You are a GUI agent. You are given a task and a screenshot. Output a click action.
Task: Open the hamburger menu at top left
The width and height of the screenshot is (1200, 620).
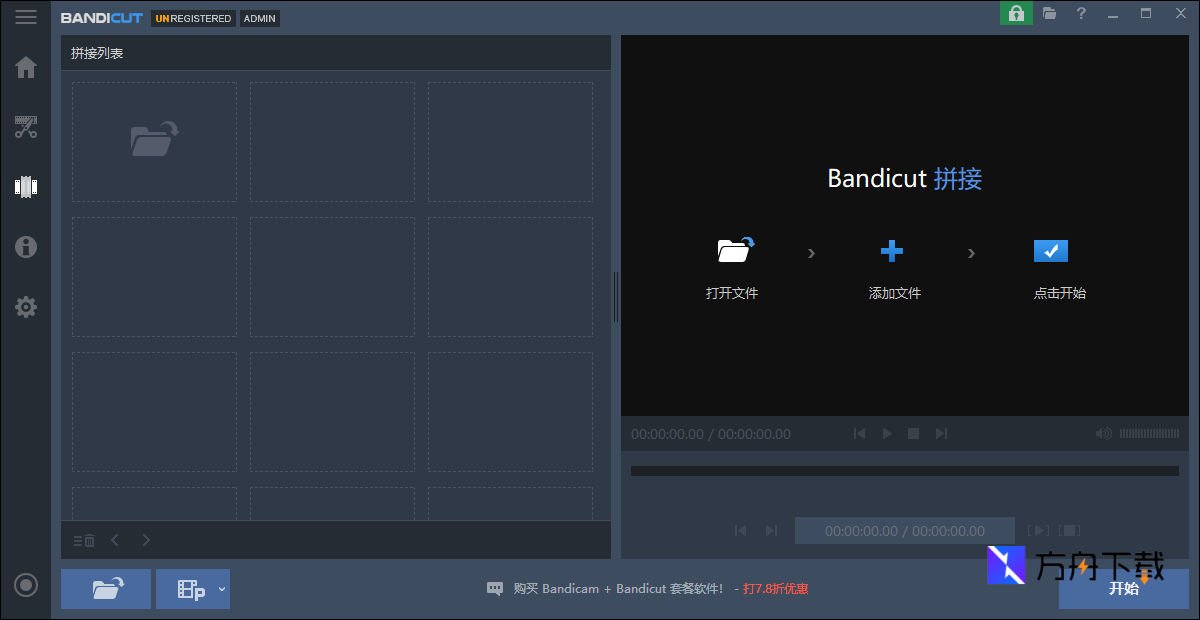coord(26,16)
